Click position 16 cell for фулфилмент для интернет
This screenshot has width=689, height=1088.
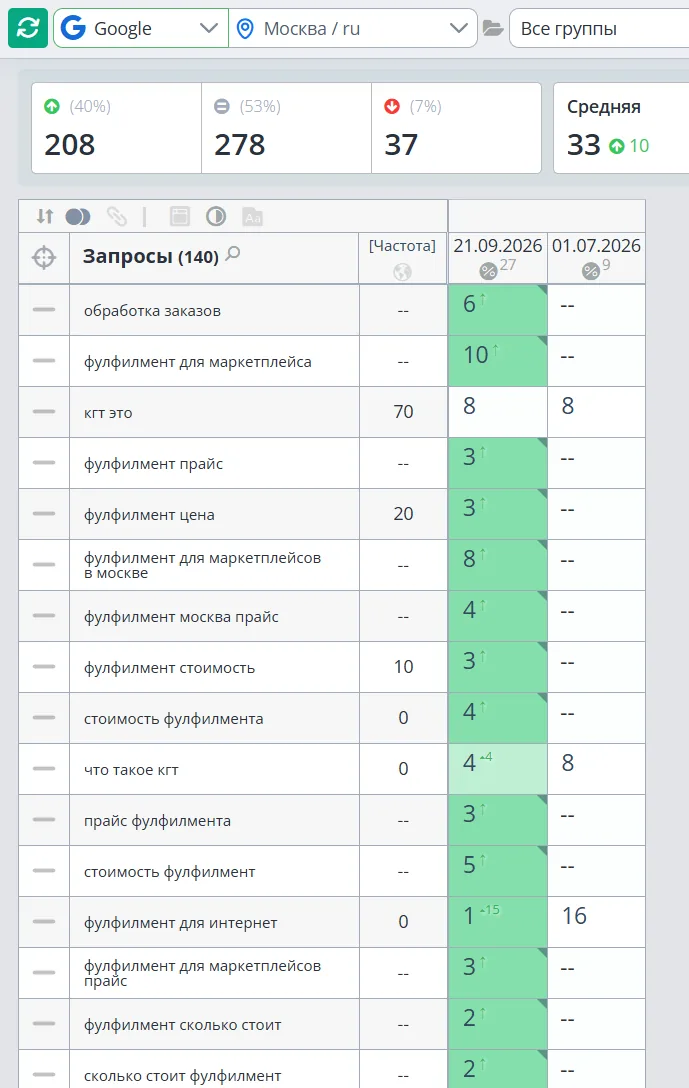(x=596, y=921)
